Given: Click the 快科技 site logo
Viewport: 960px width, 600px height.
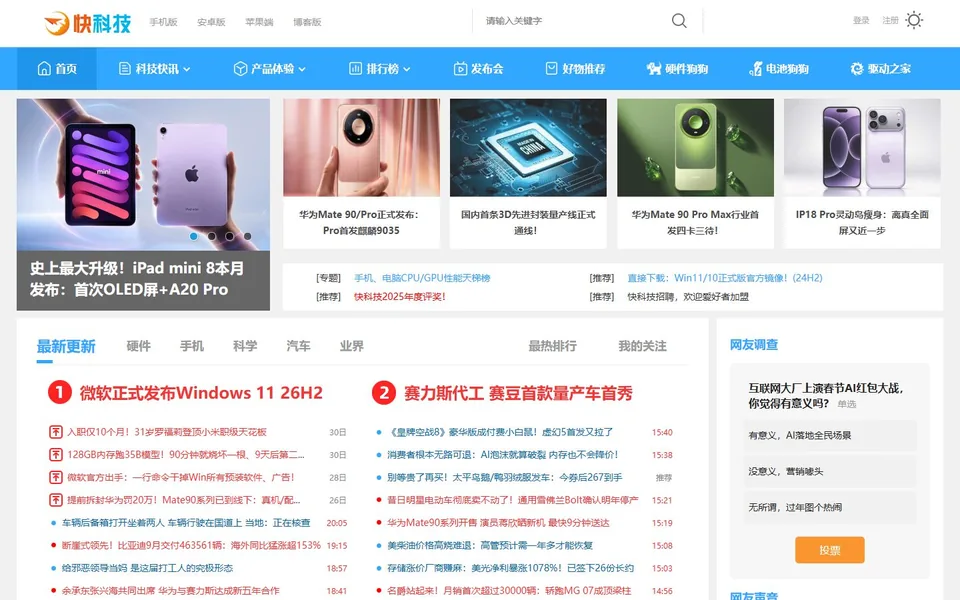Looking at the screenshot, I should click(88, 23).
